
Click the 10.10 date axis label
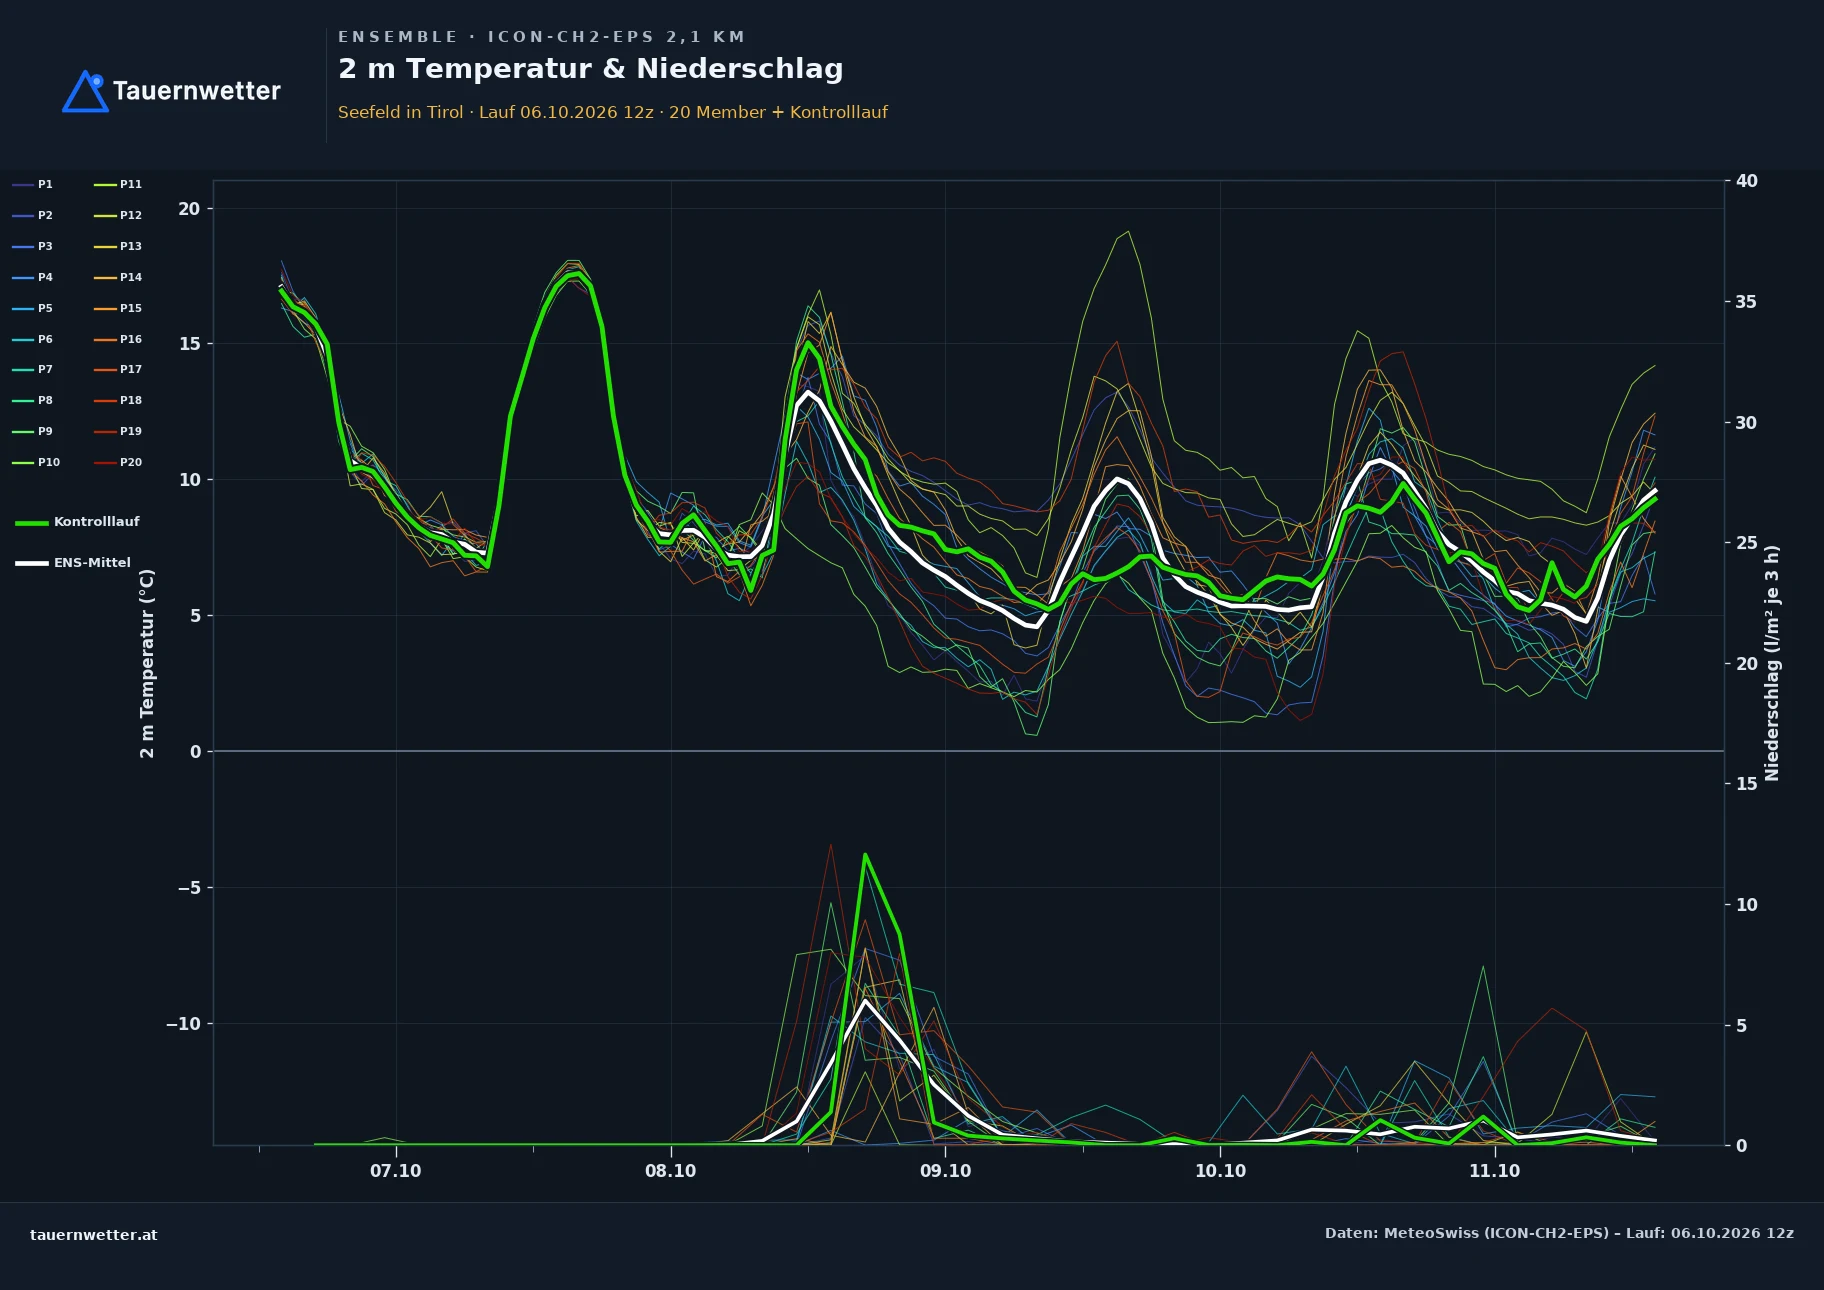tap(1221, 1171)
